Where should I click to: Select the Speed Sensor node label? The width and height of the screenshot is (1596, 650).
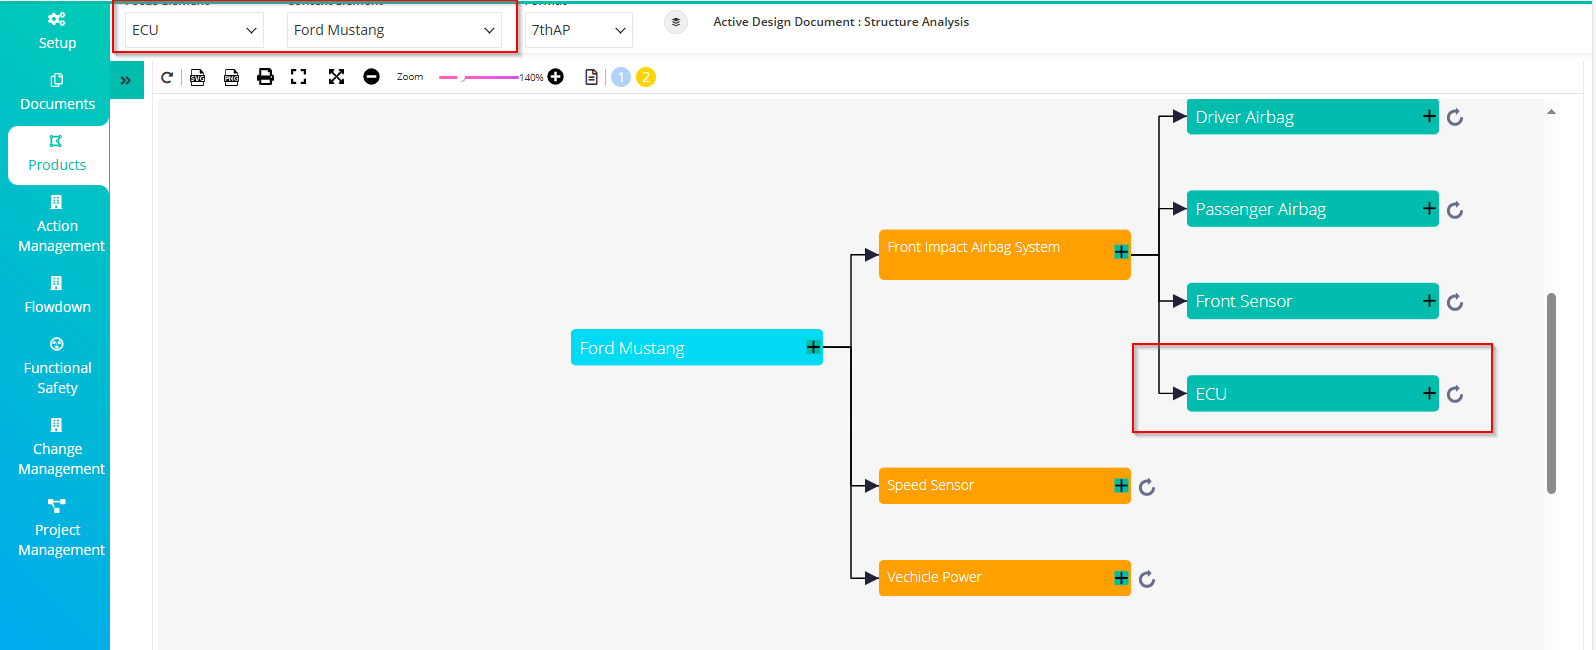(x=930, y=485)
